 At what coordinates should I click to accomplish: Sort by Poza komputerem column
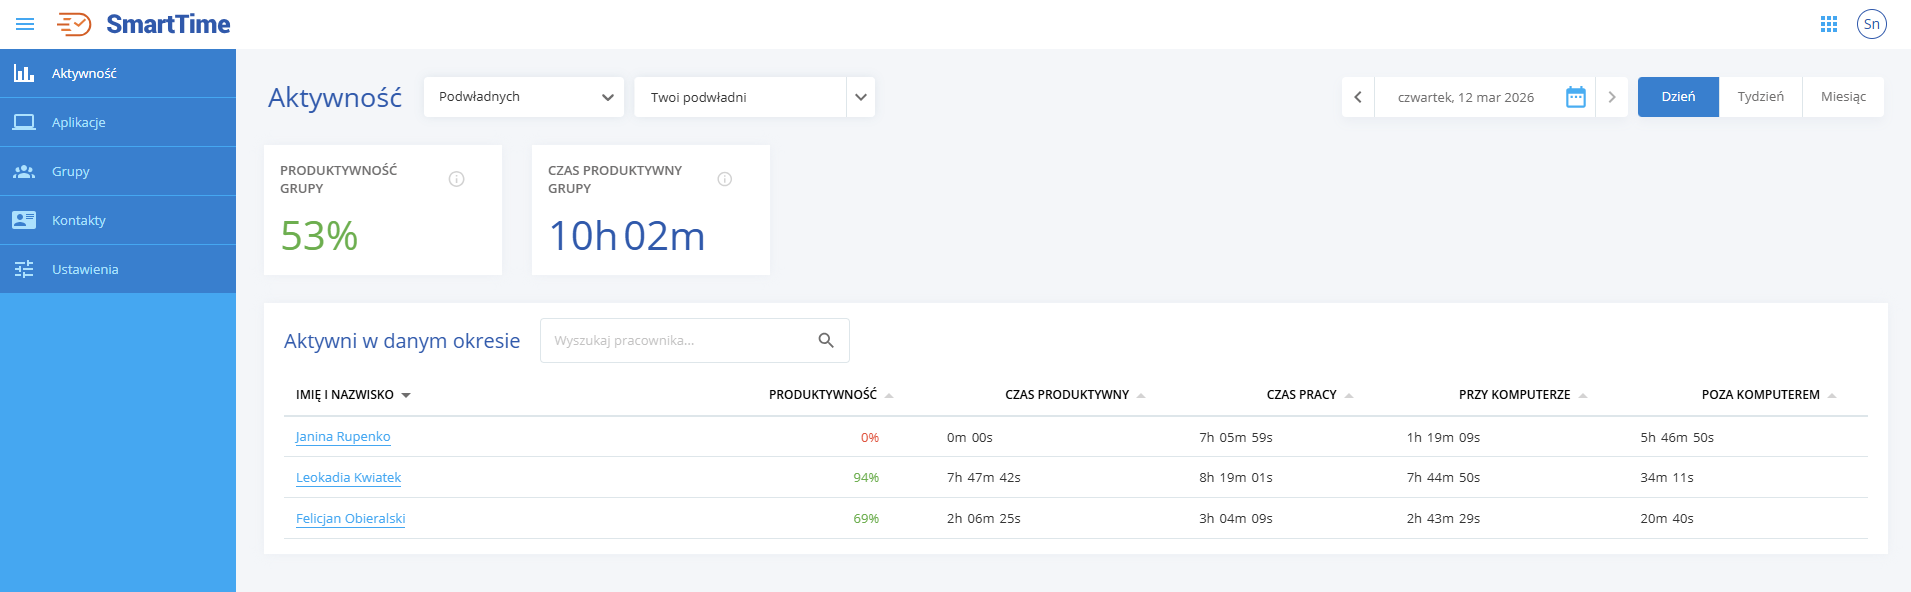[x=1769, y=395]
